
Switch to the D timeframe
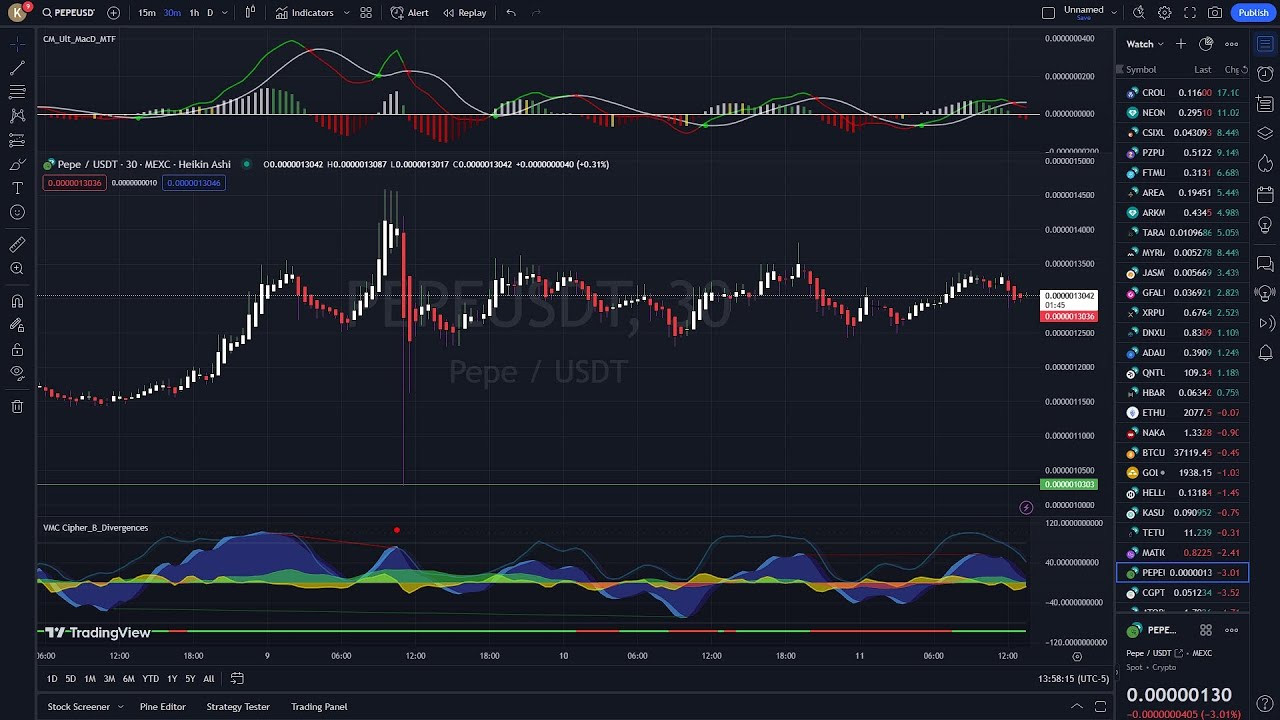210,13
